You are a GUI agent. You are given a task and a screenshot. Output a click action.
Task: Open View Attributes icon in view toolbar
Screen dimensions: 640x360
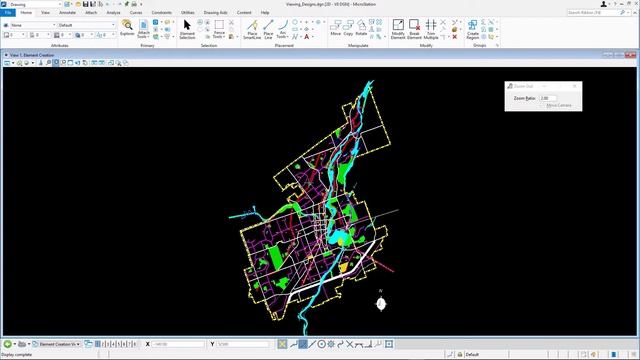click(x=7, y=63)
